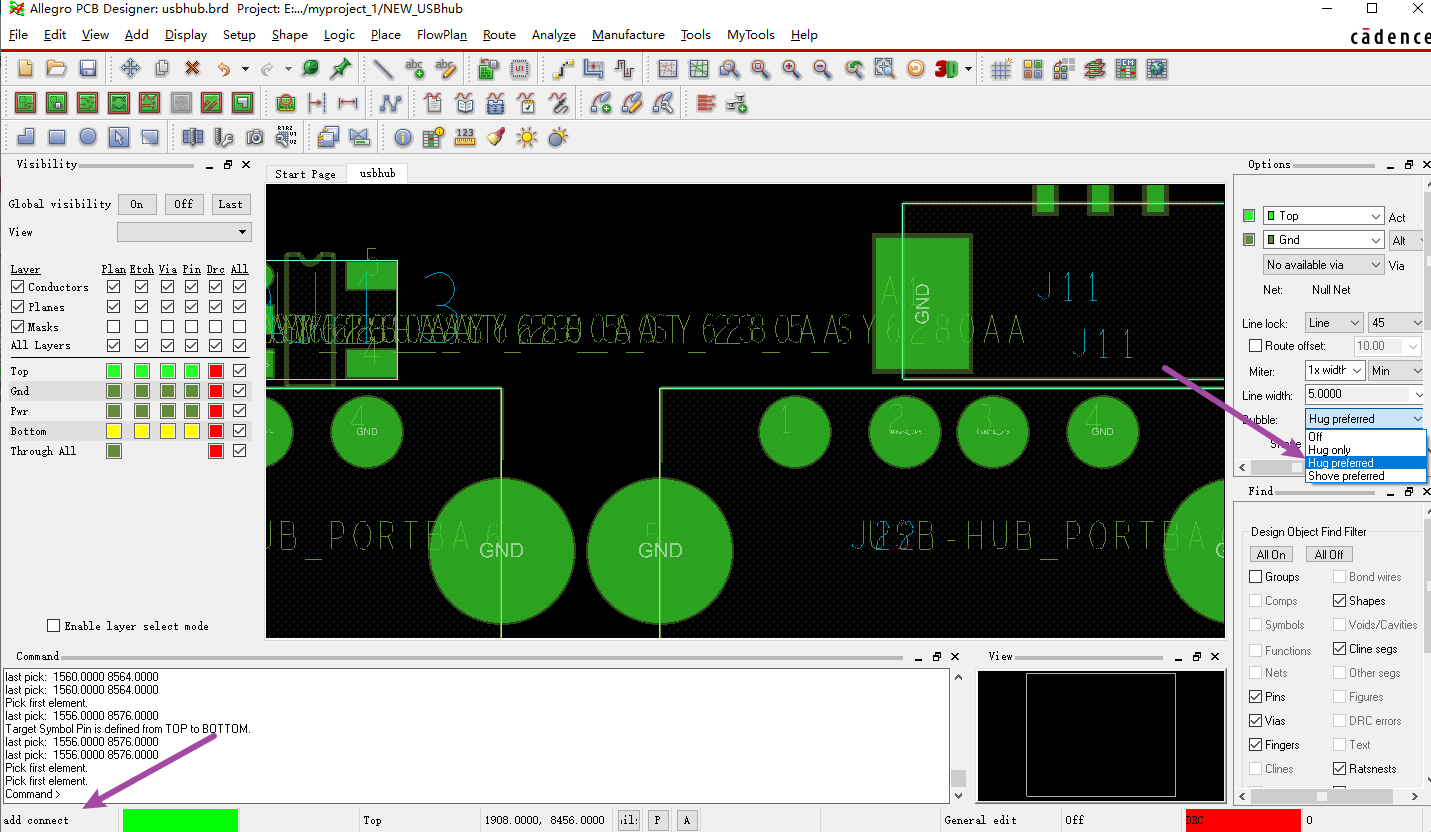Select the Shape Add Circle tool

coord(88,137)
